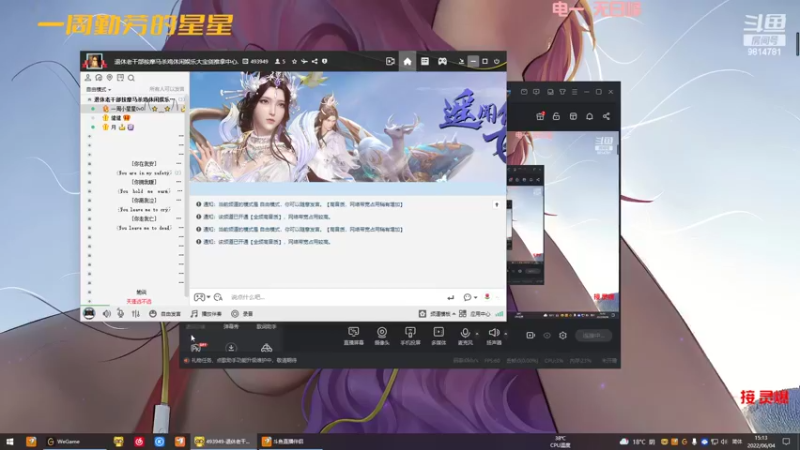
Task: Open the bell notifications in Douyu streamer
Action: [589, 116]
